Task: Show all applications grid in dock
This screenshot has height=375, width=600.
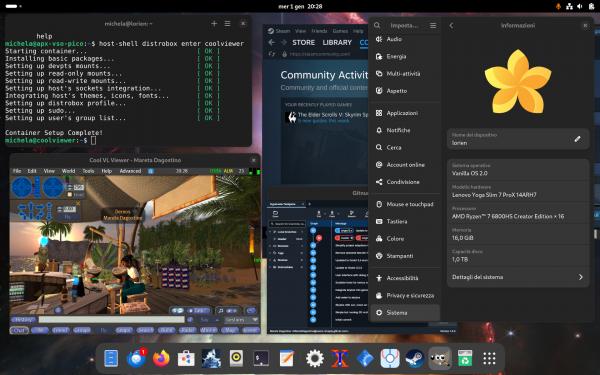Action: pos(489,359)
